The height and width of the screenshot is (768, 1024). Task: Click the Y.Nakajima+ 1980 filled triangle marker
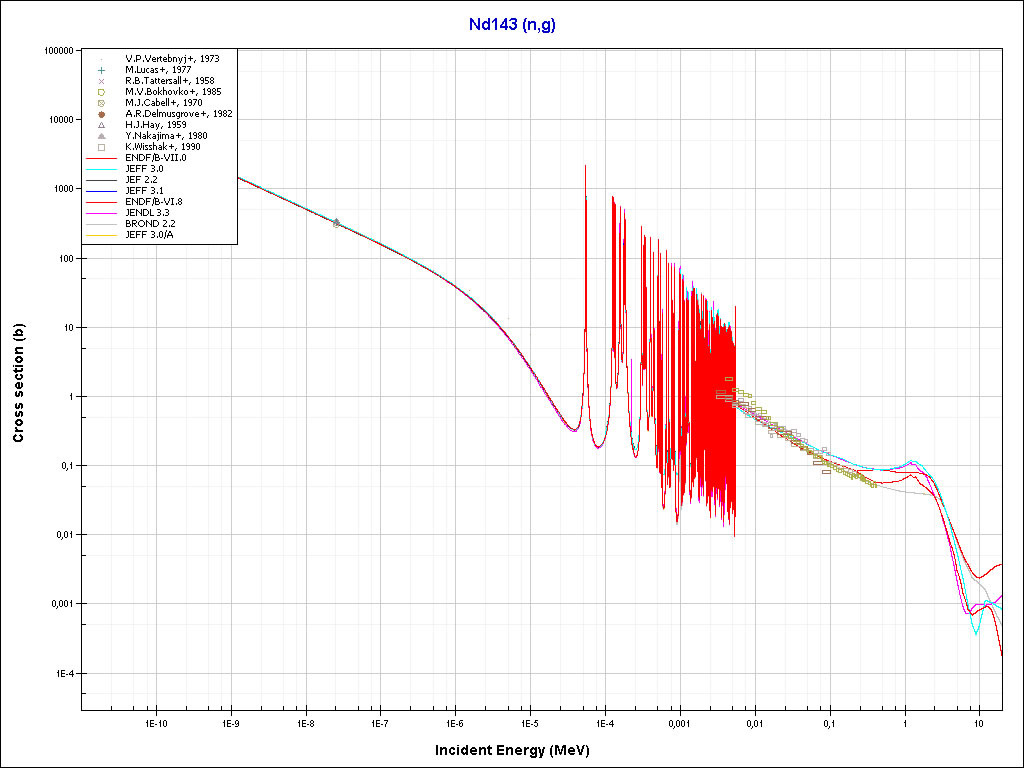tap(102, 136)
